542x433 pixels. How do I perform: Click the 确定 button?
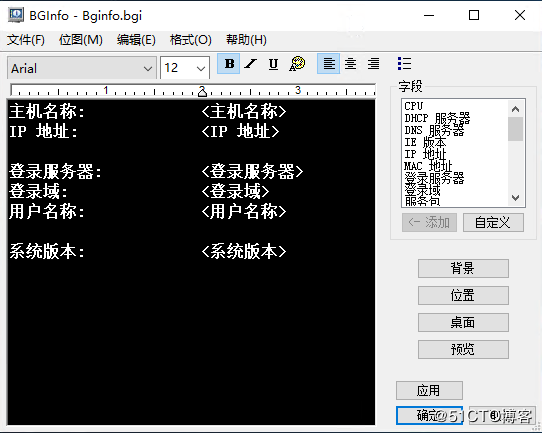coord(429,415)
